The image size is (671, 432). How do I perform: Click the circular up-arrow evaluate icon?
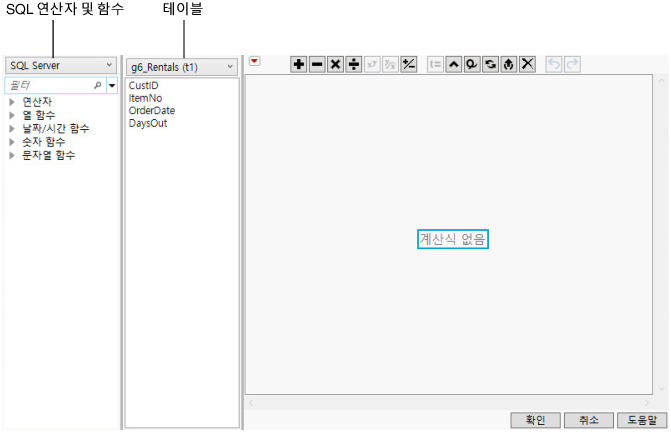509,65
